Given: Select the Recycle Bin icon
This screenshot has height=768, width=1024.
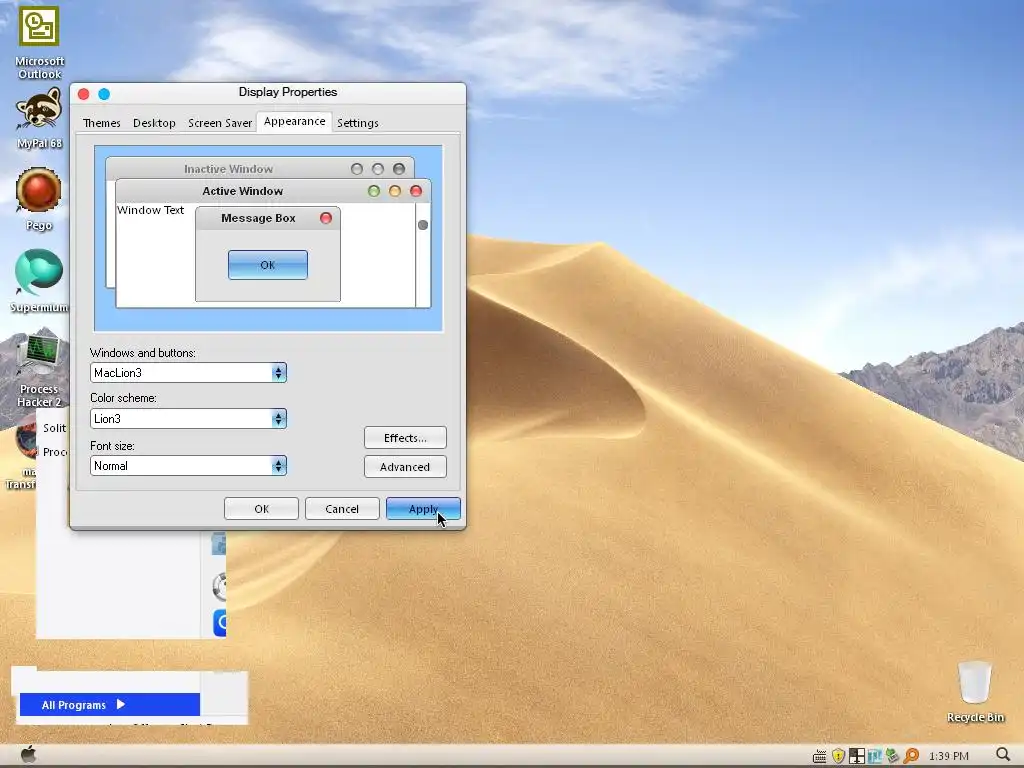Looking at the screenshot, I should [x=974, y=683].
